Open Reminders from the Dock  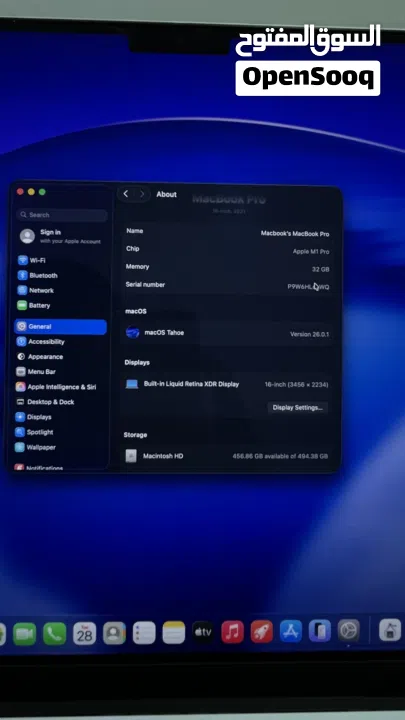point(144,633)
